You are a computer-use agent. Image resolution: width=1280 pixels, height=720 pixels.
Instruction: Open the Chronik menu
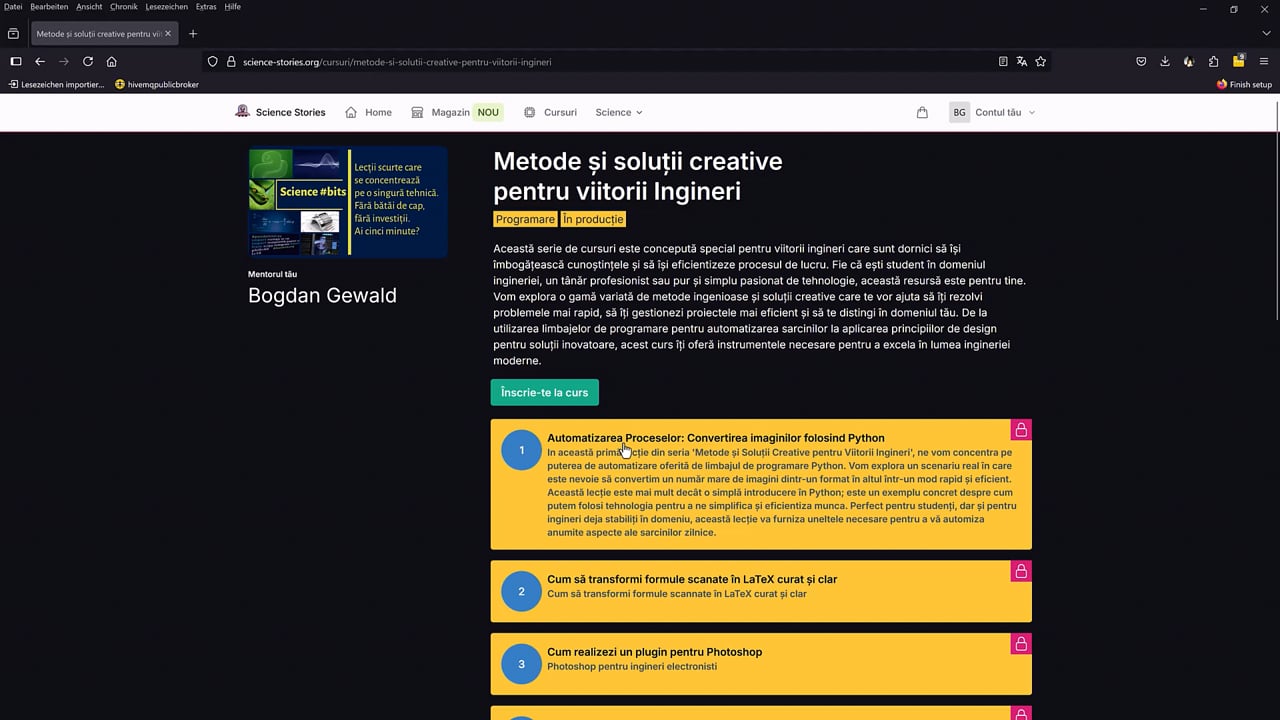pos(124,7)
